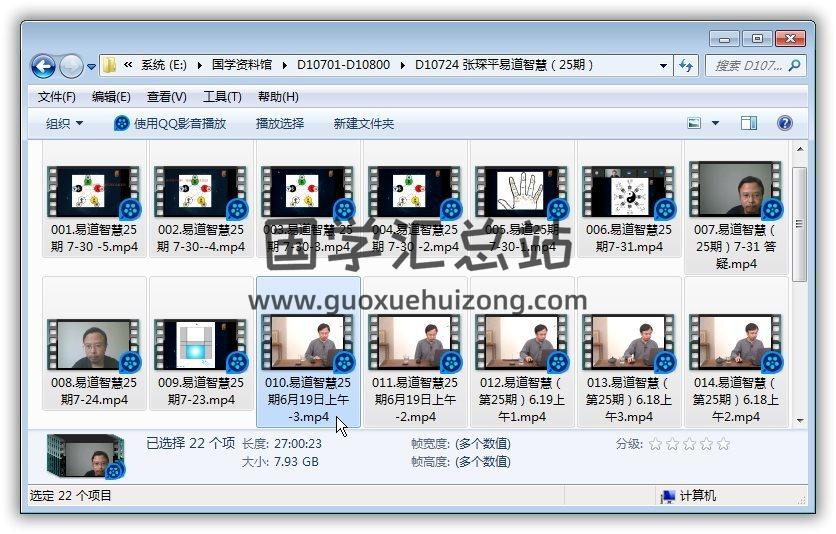Viewport: 836px width, 534px height.
Task: Show hidden breadcrumb levels with the double chevron
Action: [128, 65]
